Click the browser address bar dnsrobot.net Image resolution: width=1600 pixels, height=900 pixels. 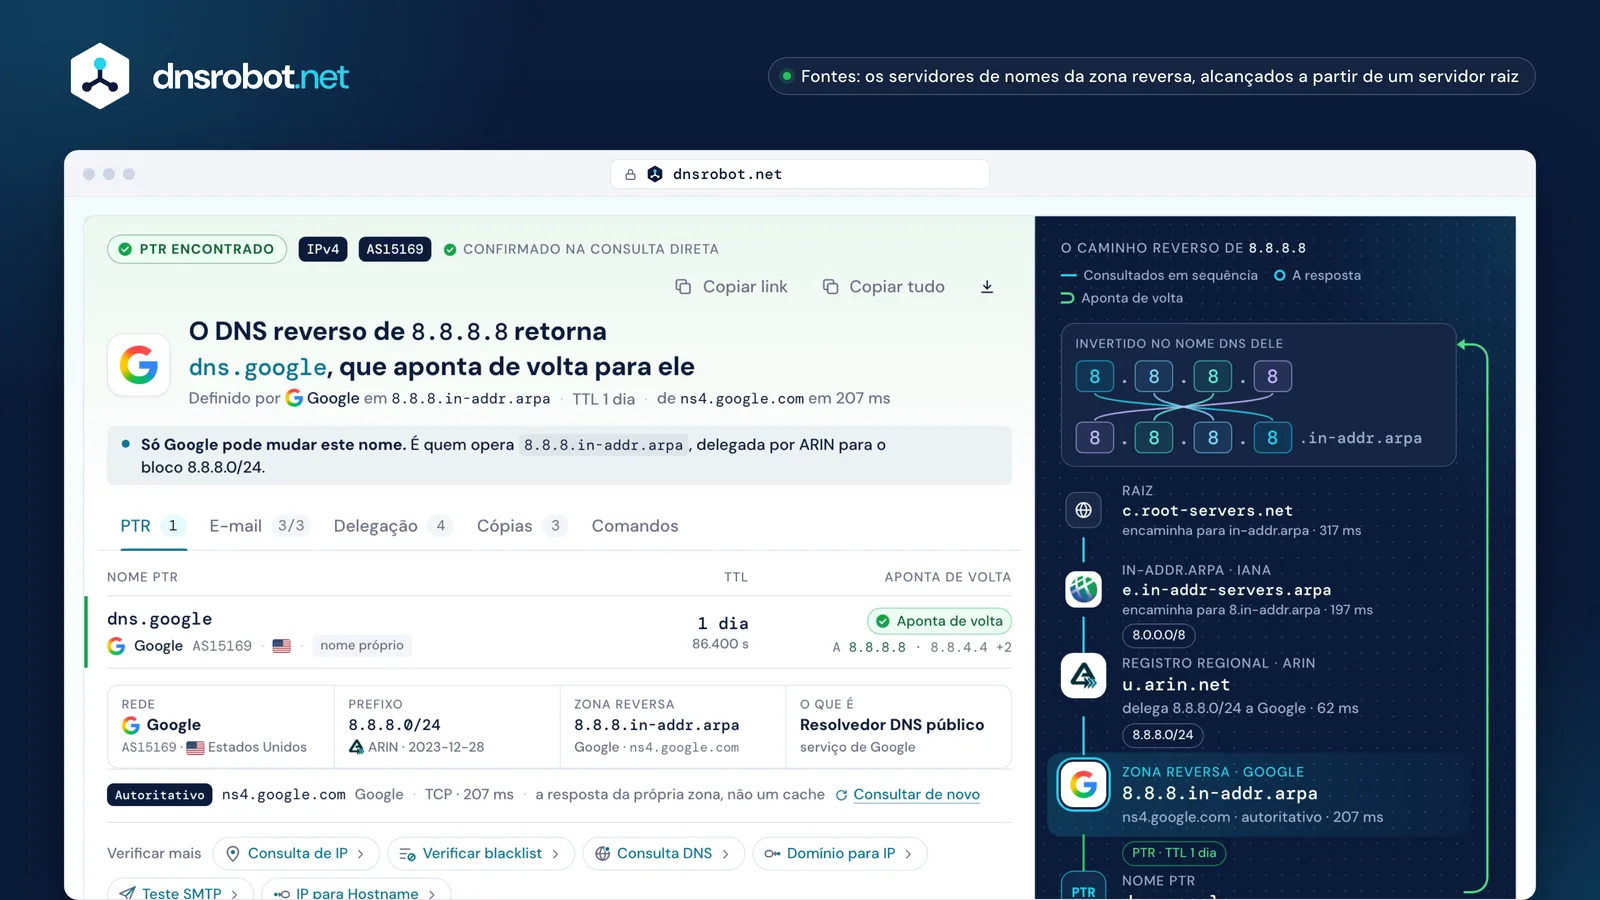pos(800,174)
